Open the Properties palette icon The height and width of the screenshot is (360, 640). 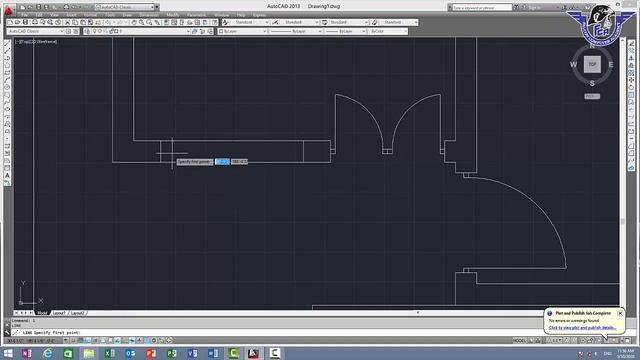click(167, 22)
